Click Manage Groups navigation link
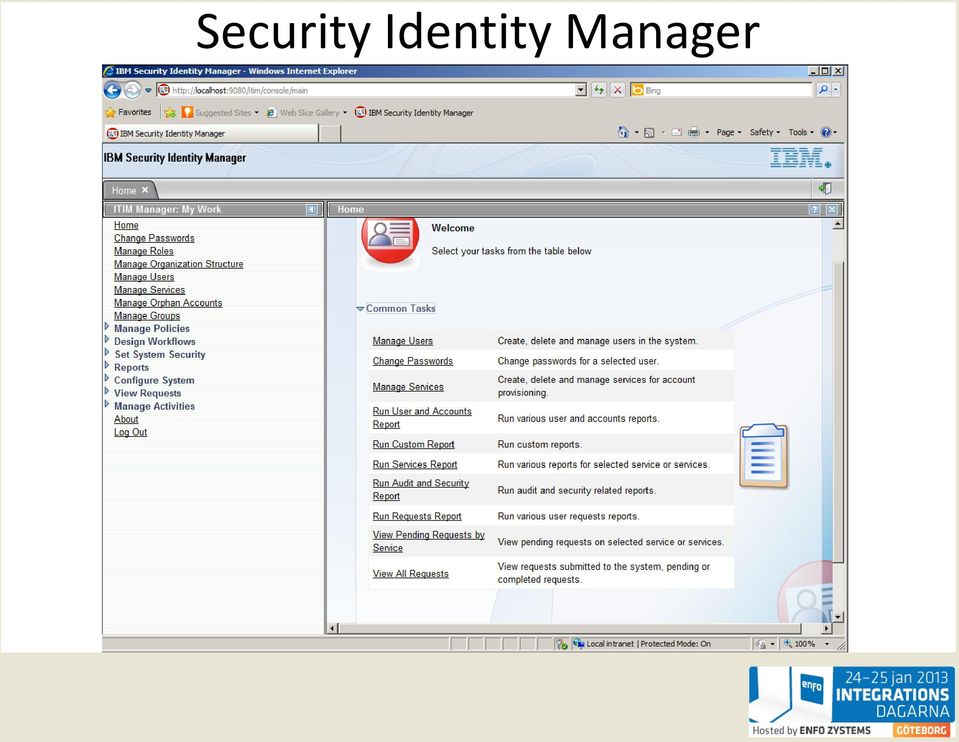This screenshot has height=742, width=959. [147, 316]
